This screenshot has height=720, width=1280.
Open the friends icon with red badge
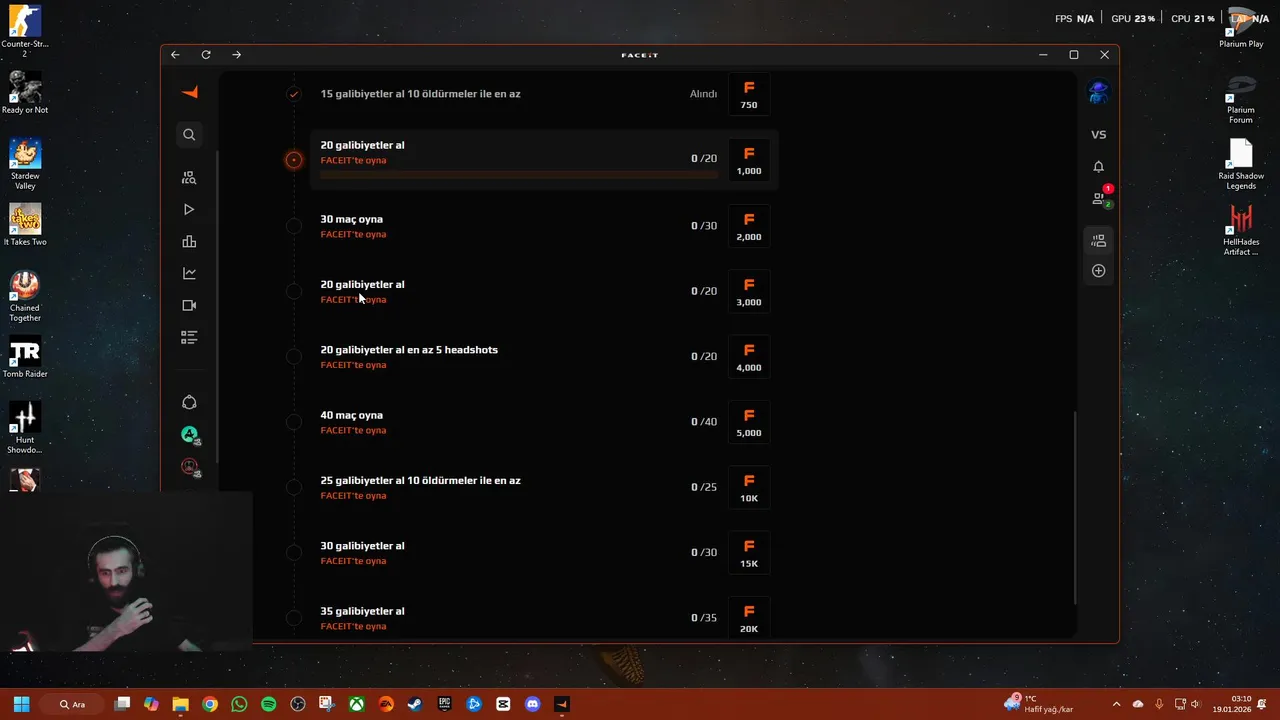pos(1100,197)
